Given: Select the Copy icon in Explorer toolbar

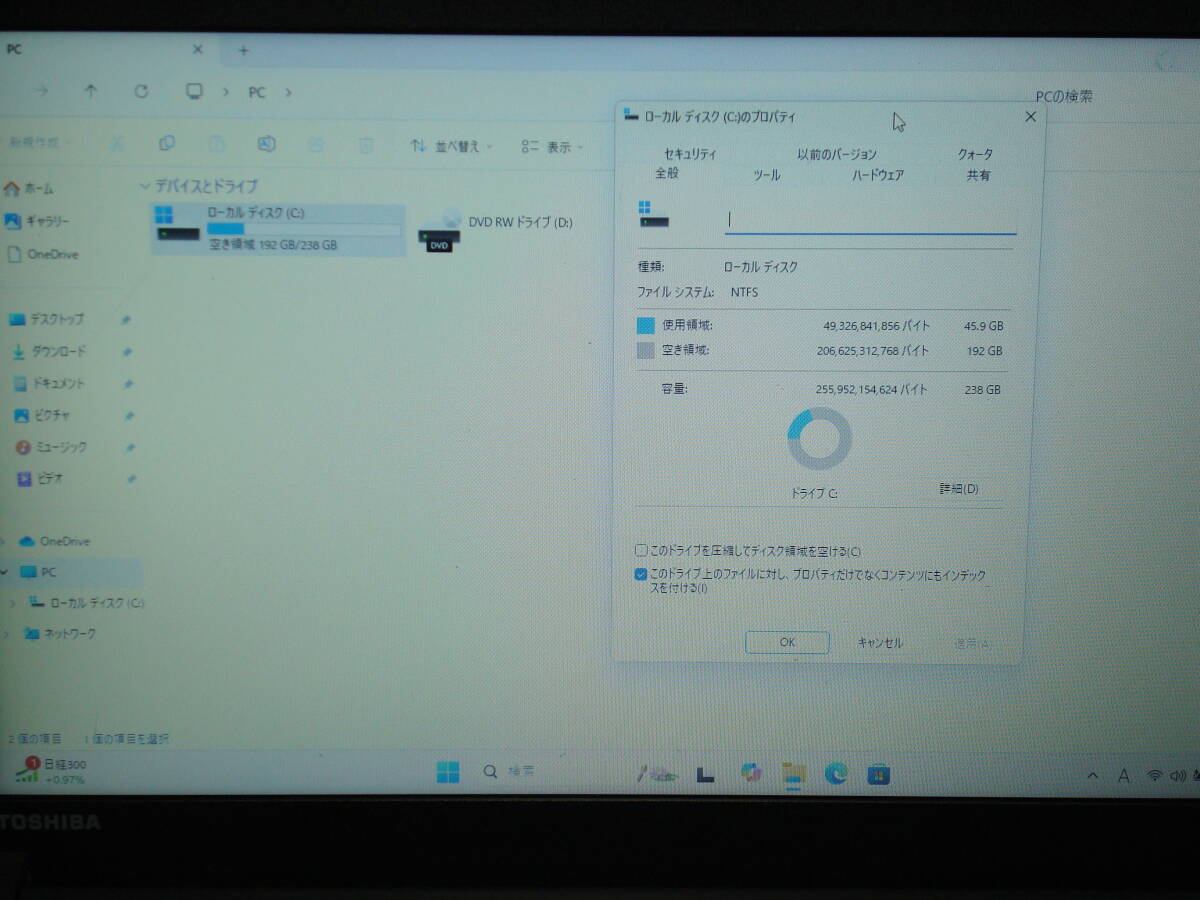Looking at the screenshot, I should (x=167, y=143).
